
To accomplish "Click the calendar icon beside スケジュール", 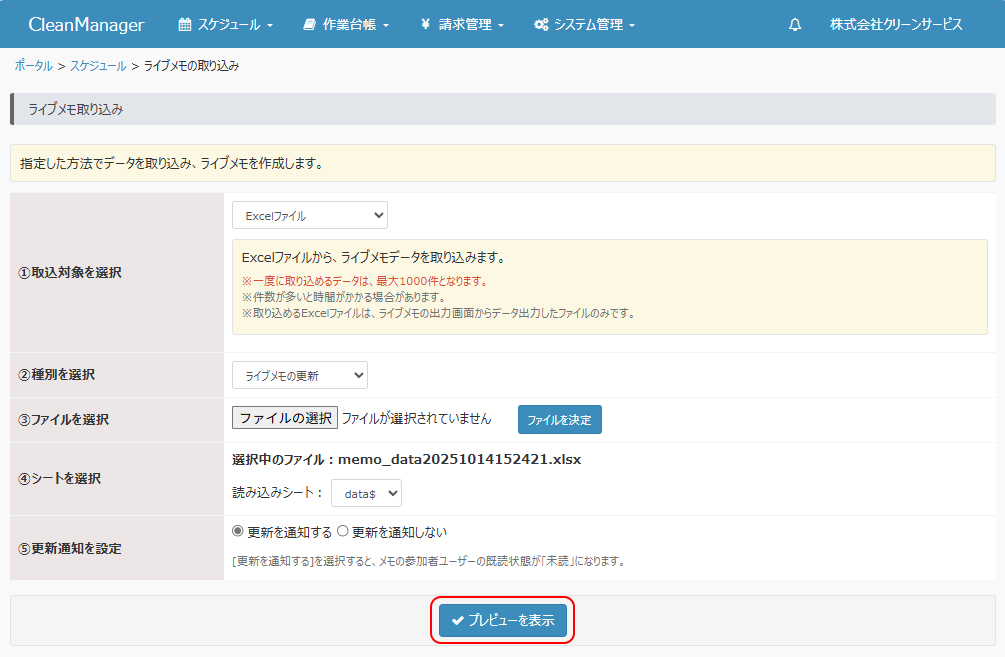I will [x=184, y=24].
